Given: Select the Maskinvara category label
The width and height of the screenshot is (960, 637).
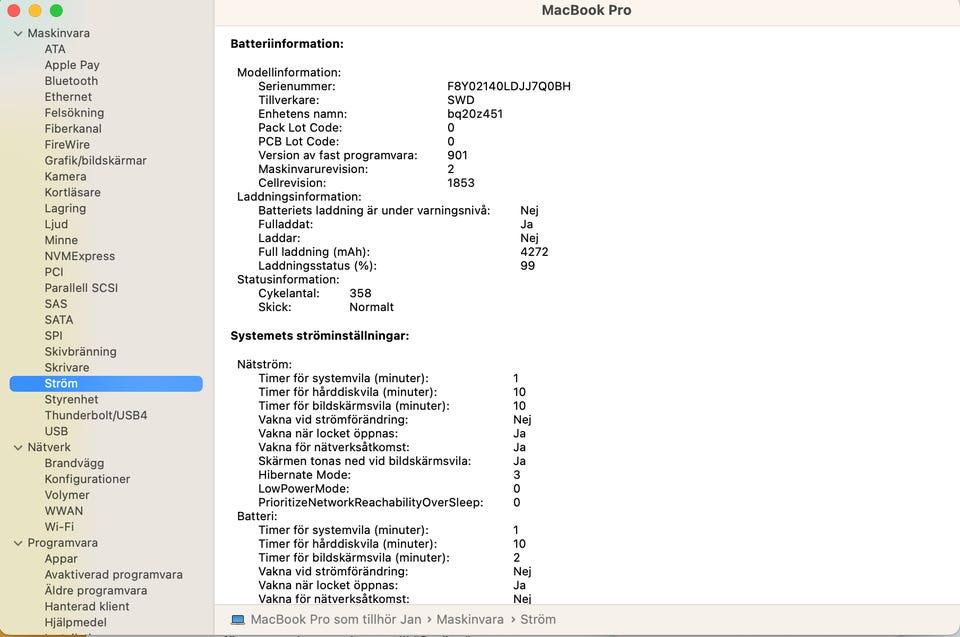Looking at the screenshot, I should point(58,33).
